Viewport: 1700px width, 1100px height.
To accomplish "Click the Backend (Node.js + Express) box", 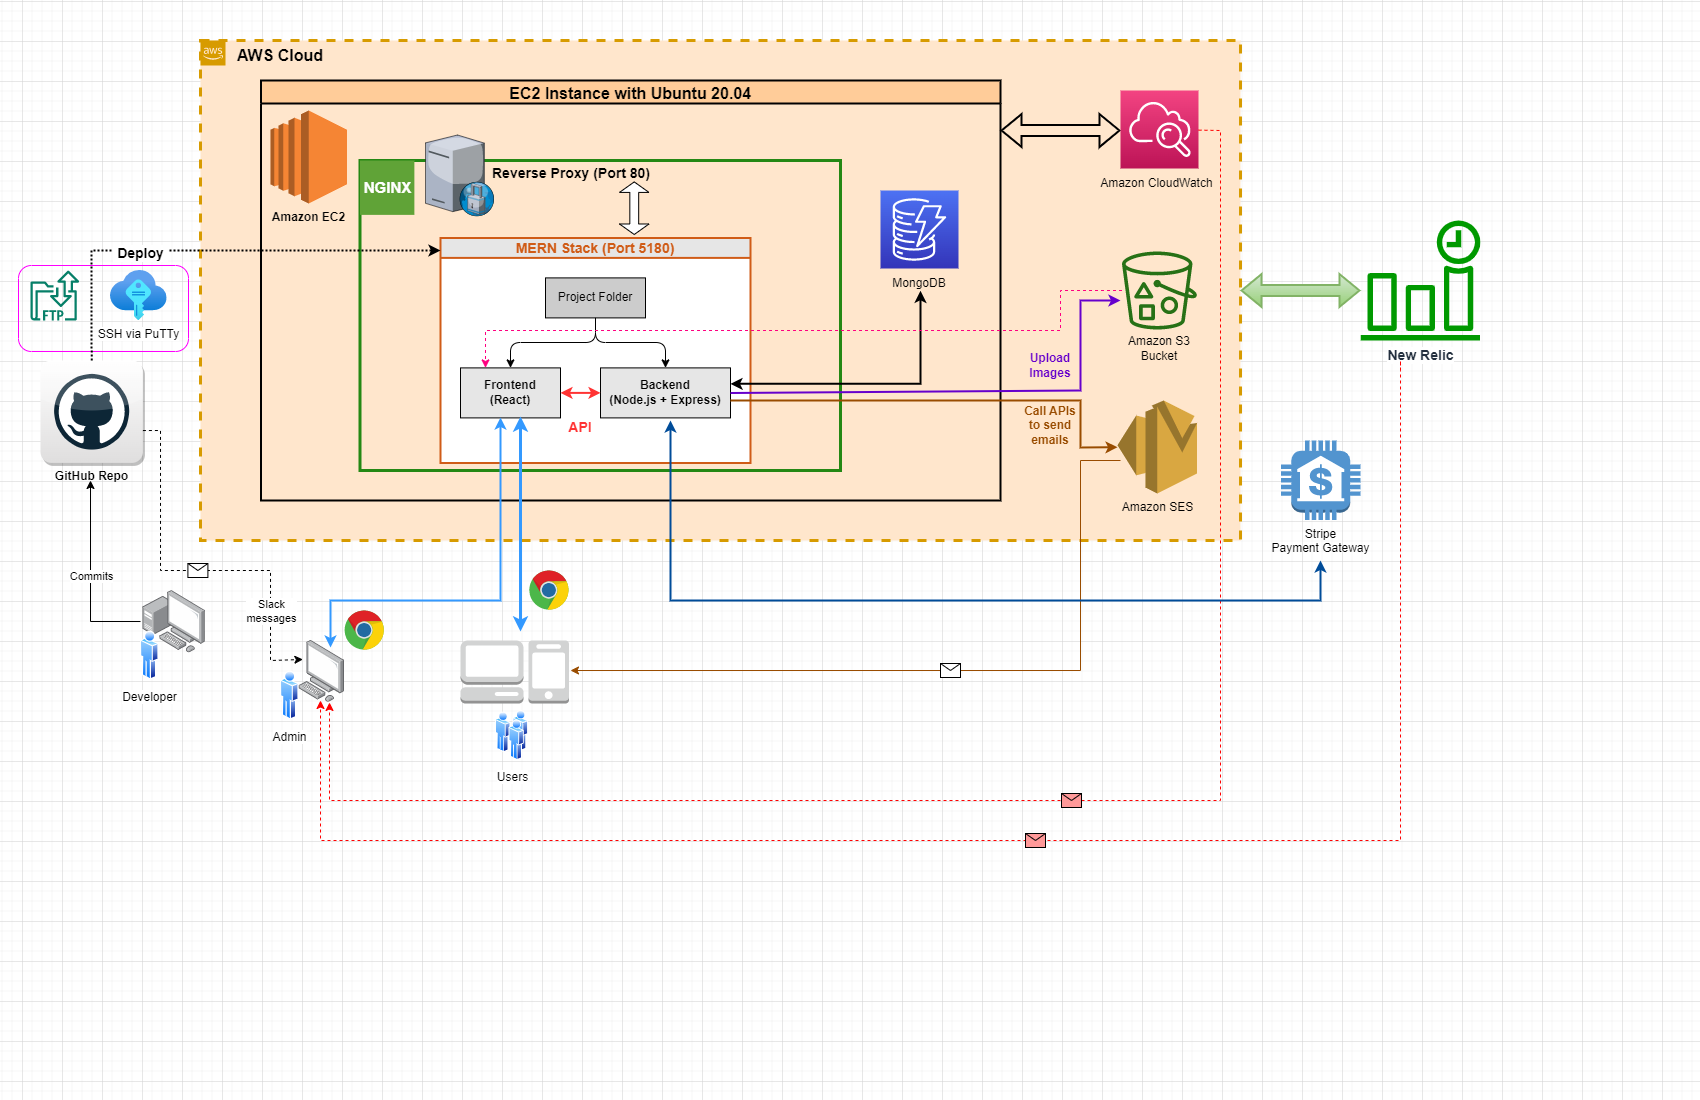I will (665, 392).
